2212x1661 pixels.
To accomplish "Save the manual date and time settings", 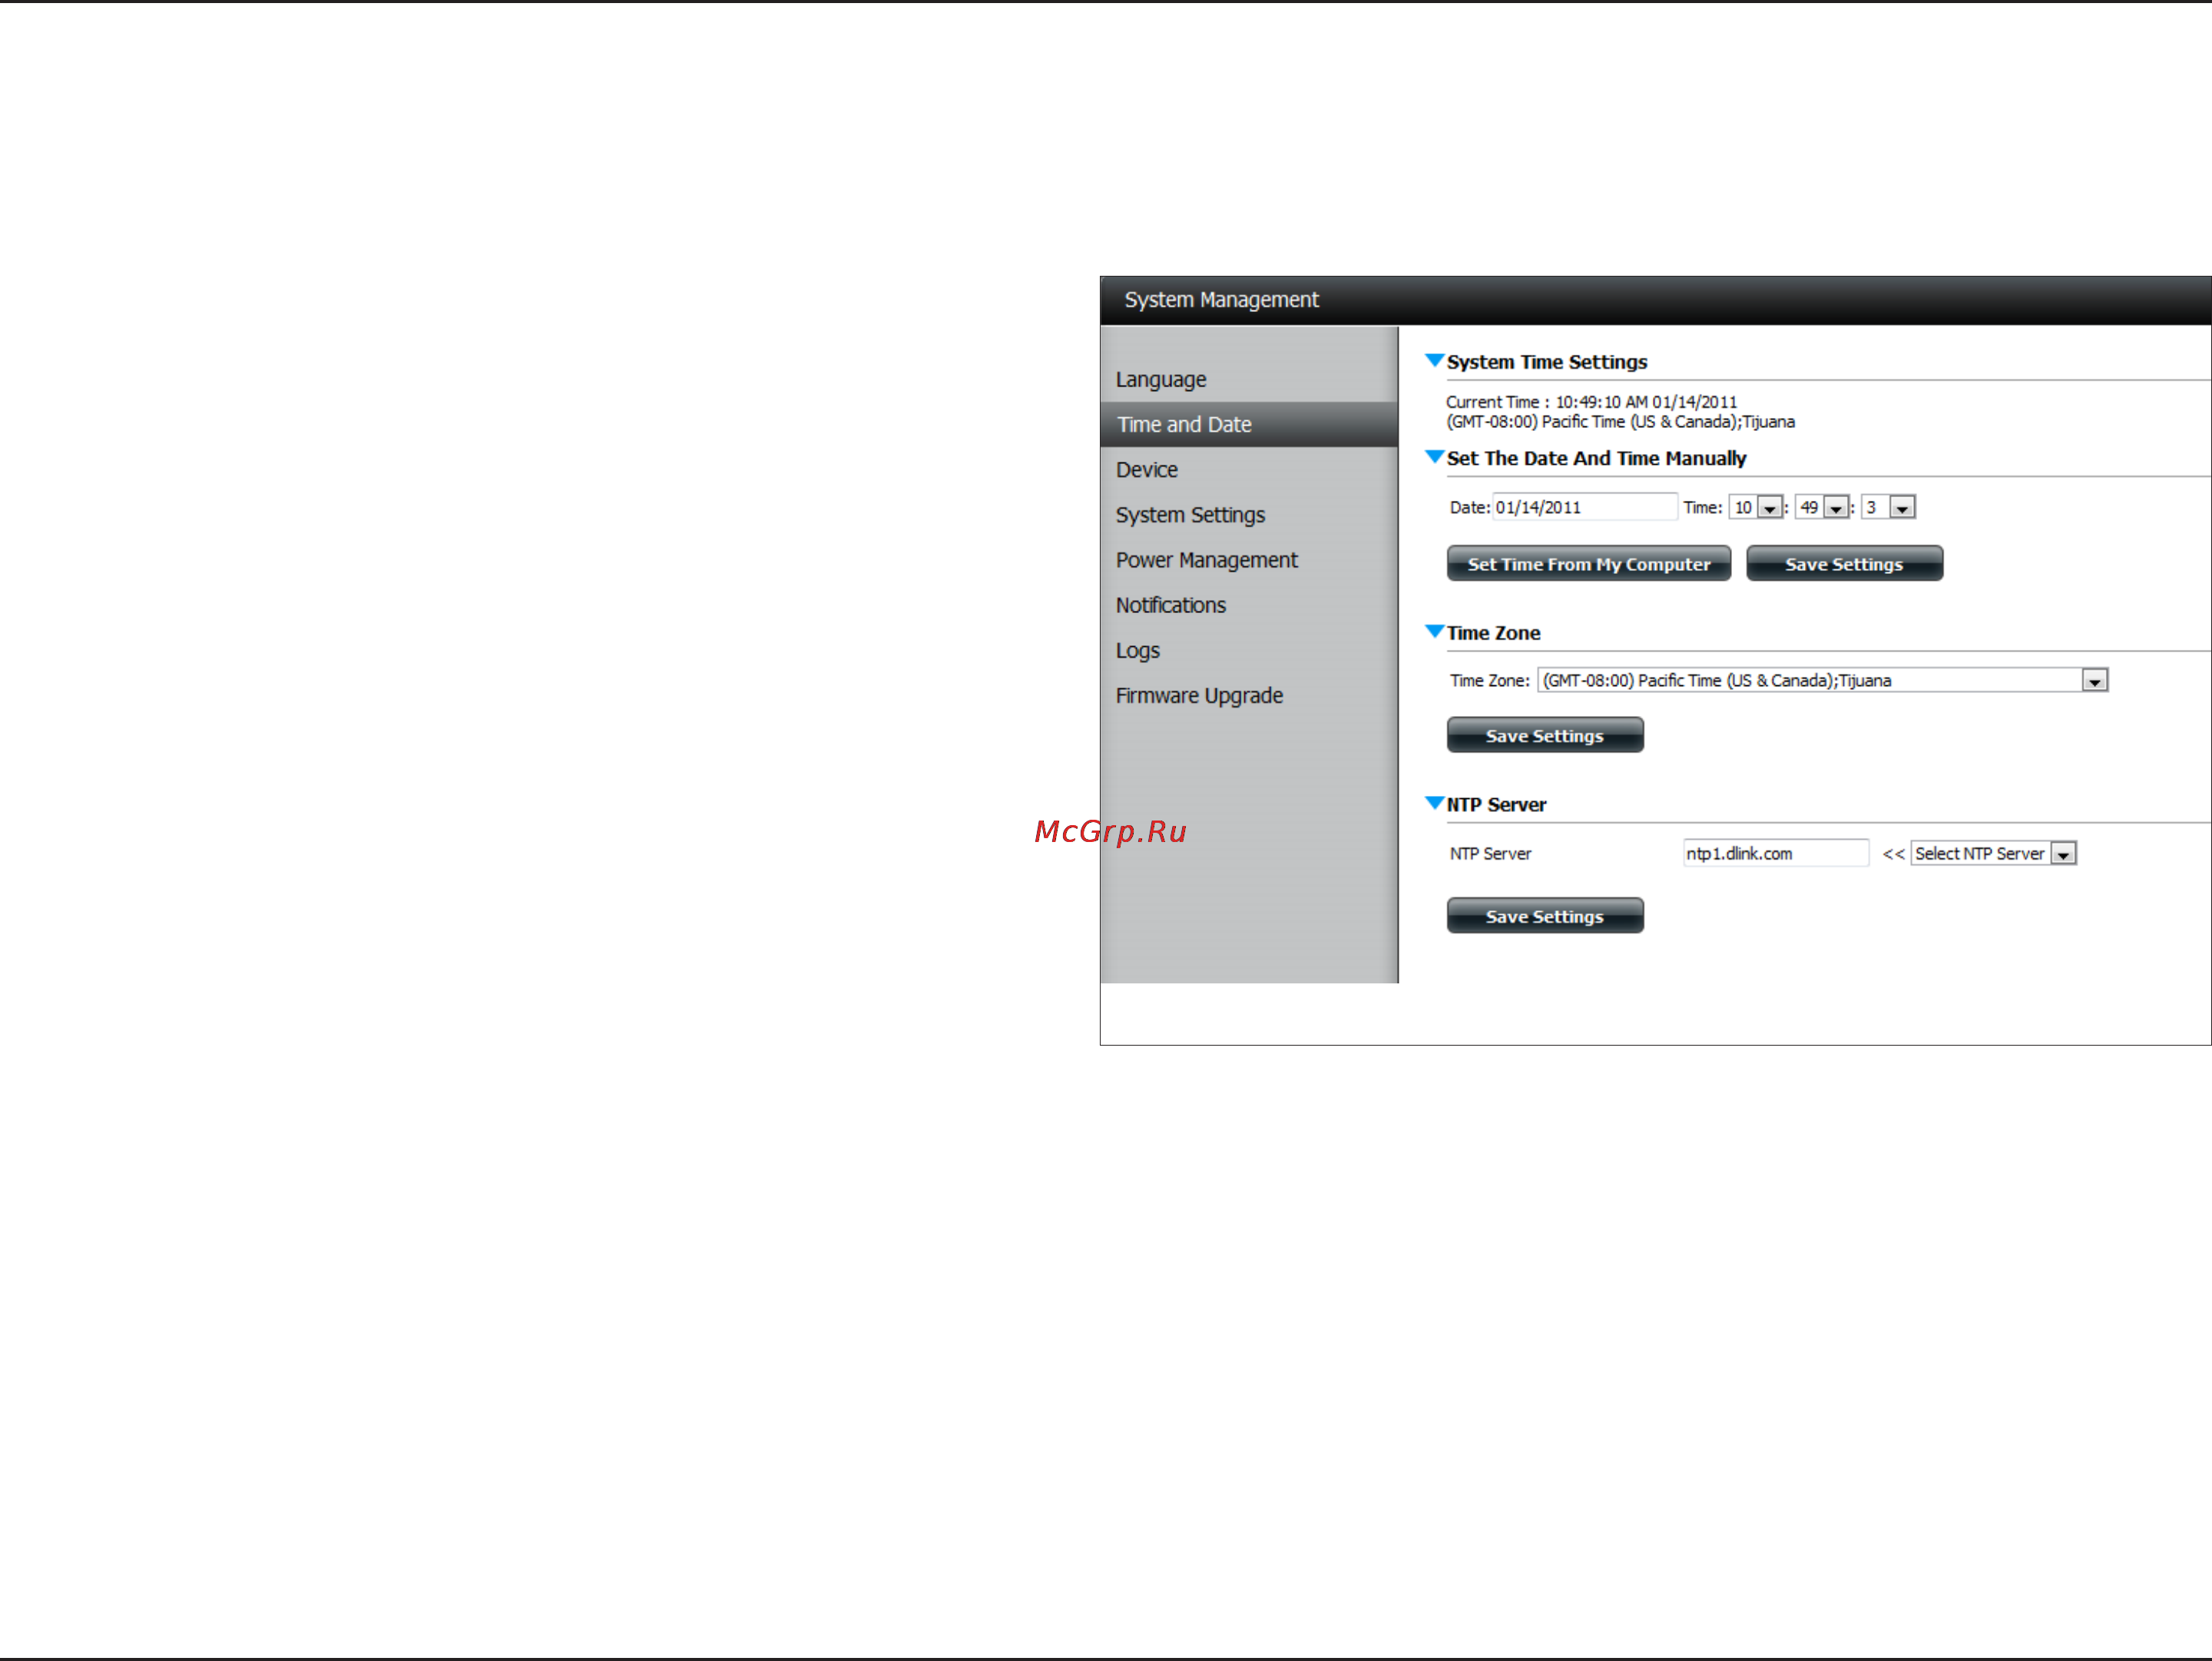I will click(1844, 564).
